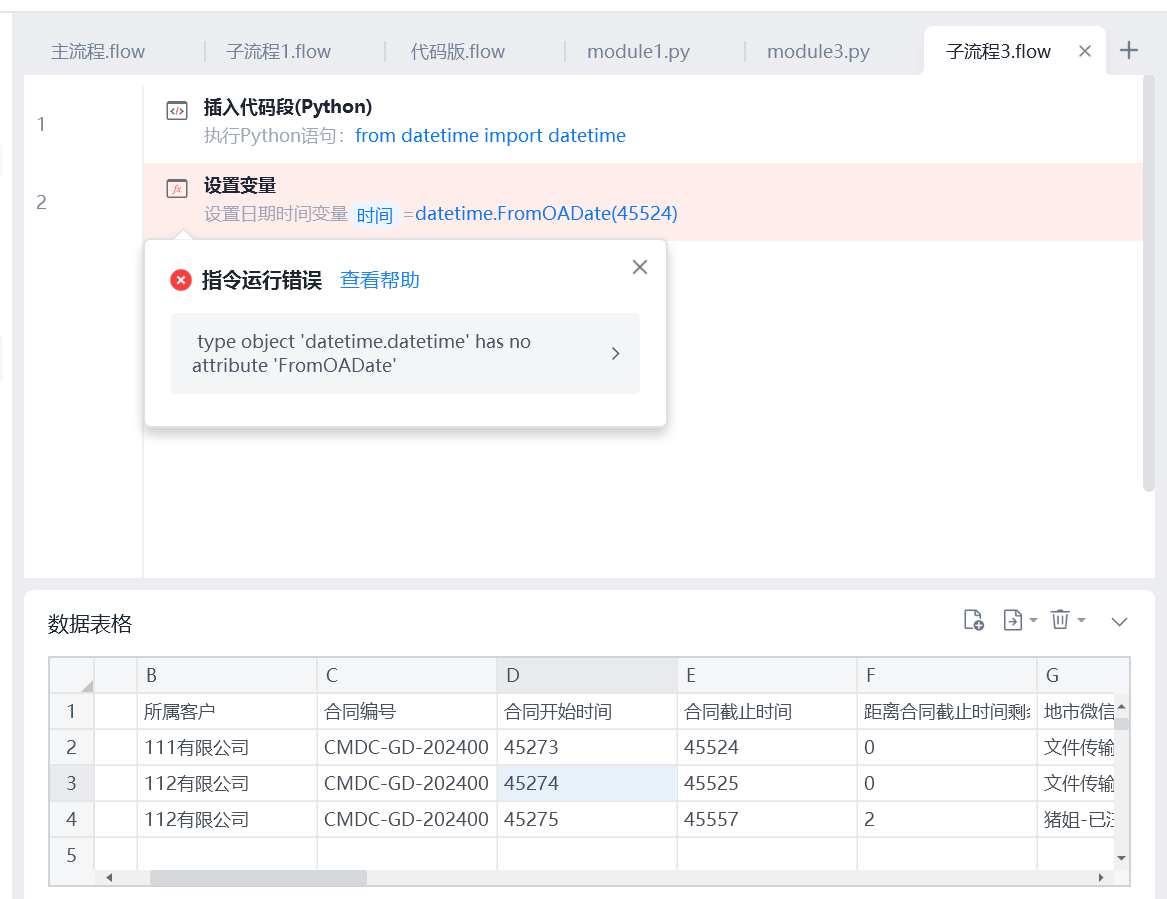Select column D header in data table
This screenshot has height=899, width=1167.
click(587, 675)
